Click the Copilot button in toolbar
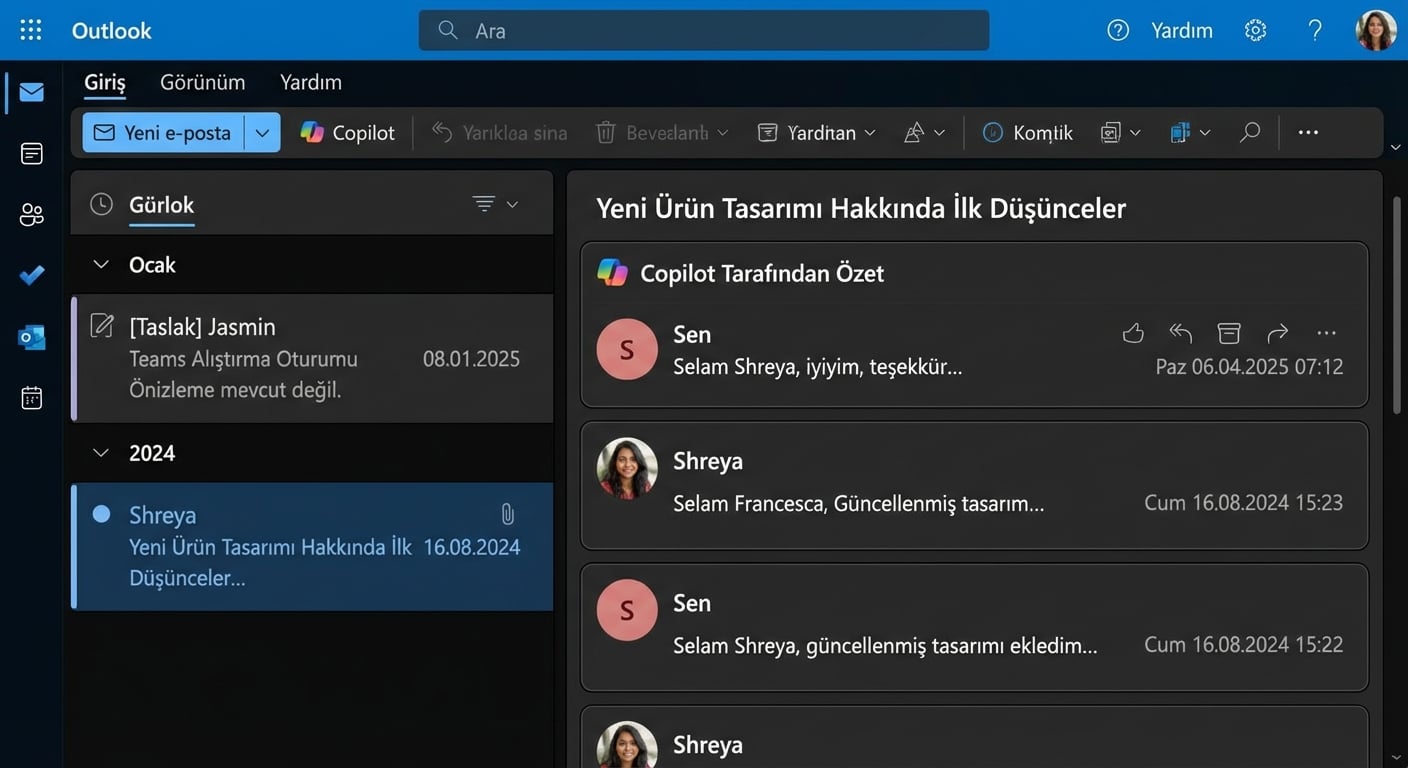 point(347,131)
